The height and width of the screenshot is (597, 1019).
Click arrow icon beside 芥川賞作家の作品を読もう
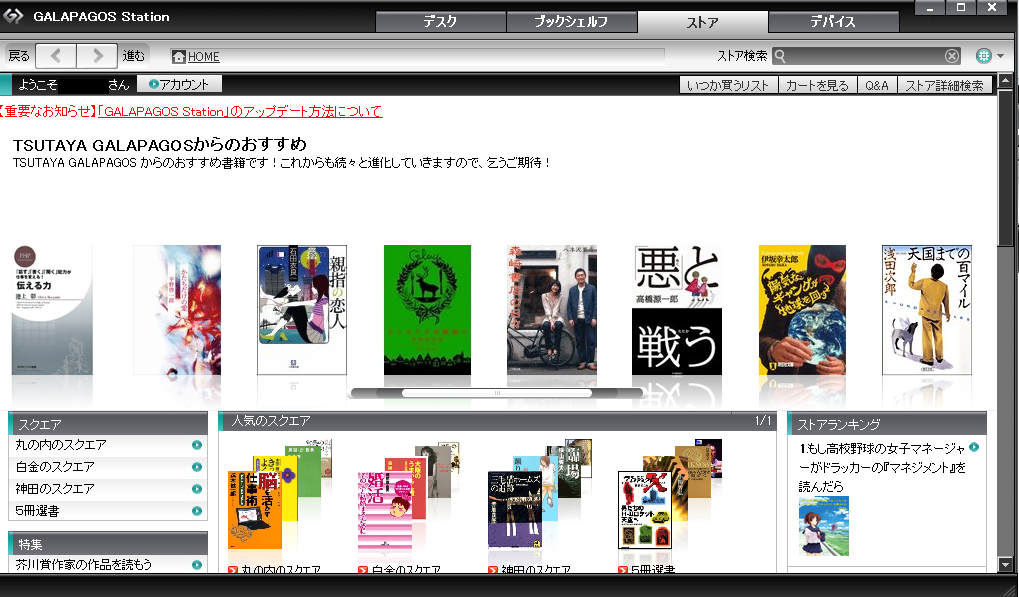click(x=197, y=565)
